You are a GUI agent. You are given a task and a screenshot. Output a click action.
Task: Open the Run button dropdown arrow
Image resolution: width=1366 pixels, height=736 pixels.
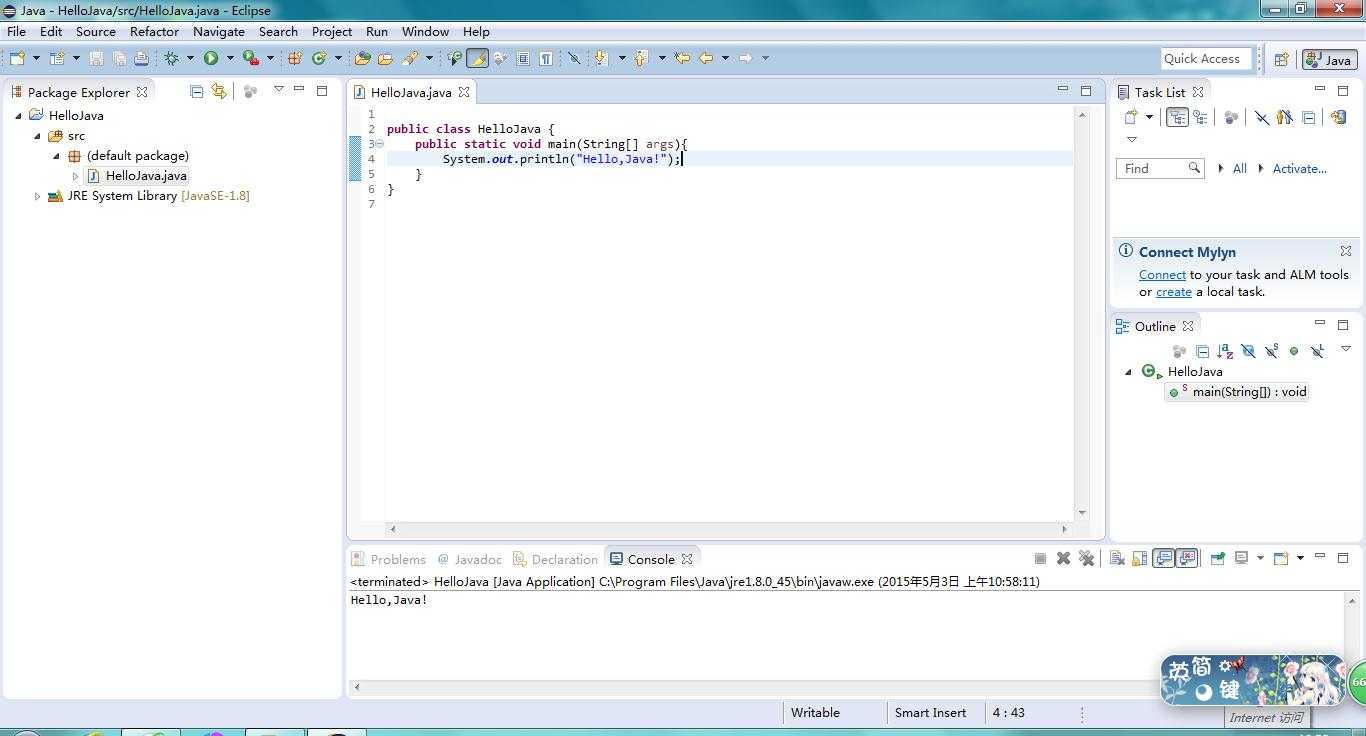(230, 59)
